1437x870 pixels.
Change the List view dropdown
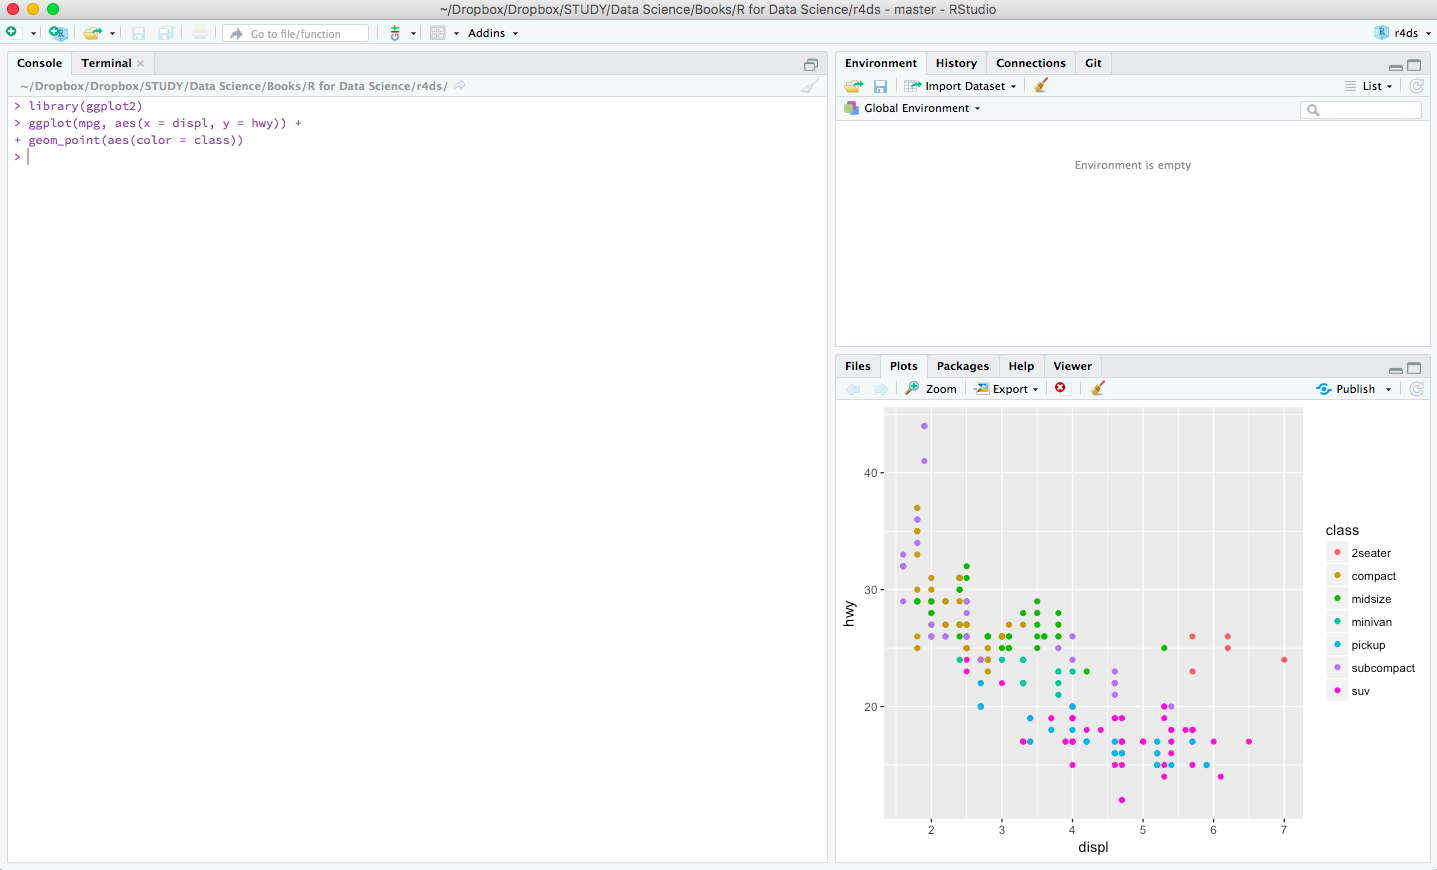(x=1369, y=86)
